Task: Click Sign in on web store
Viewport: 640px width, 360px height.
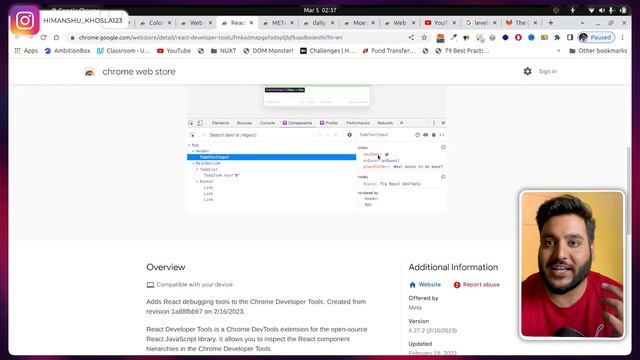Action: [x=548, y=71]
